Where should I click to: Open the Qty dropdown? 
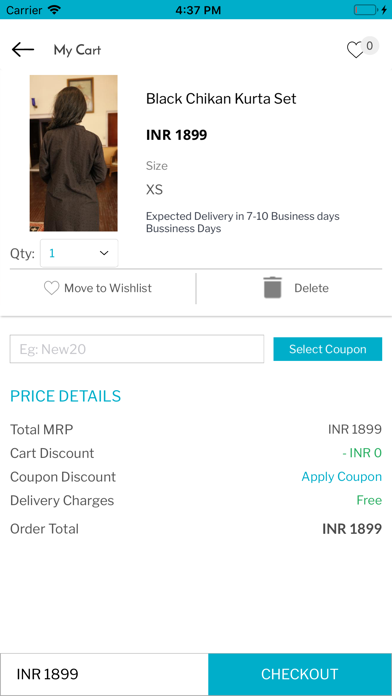(79, 253)
